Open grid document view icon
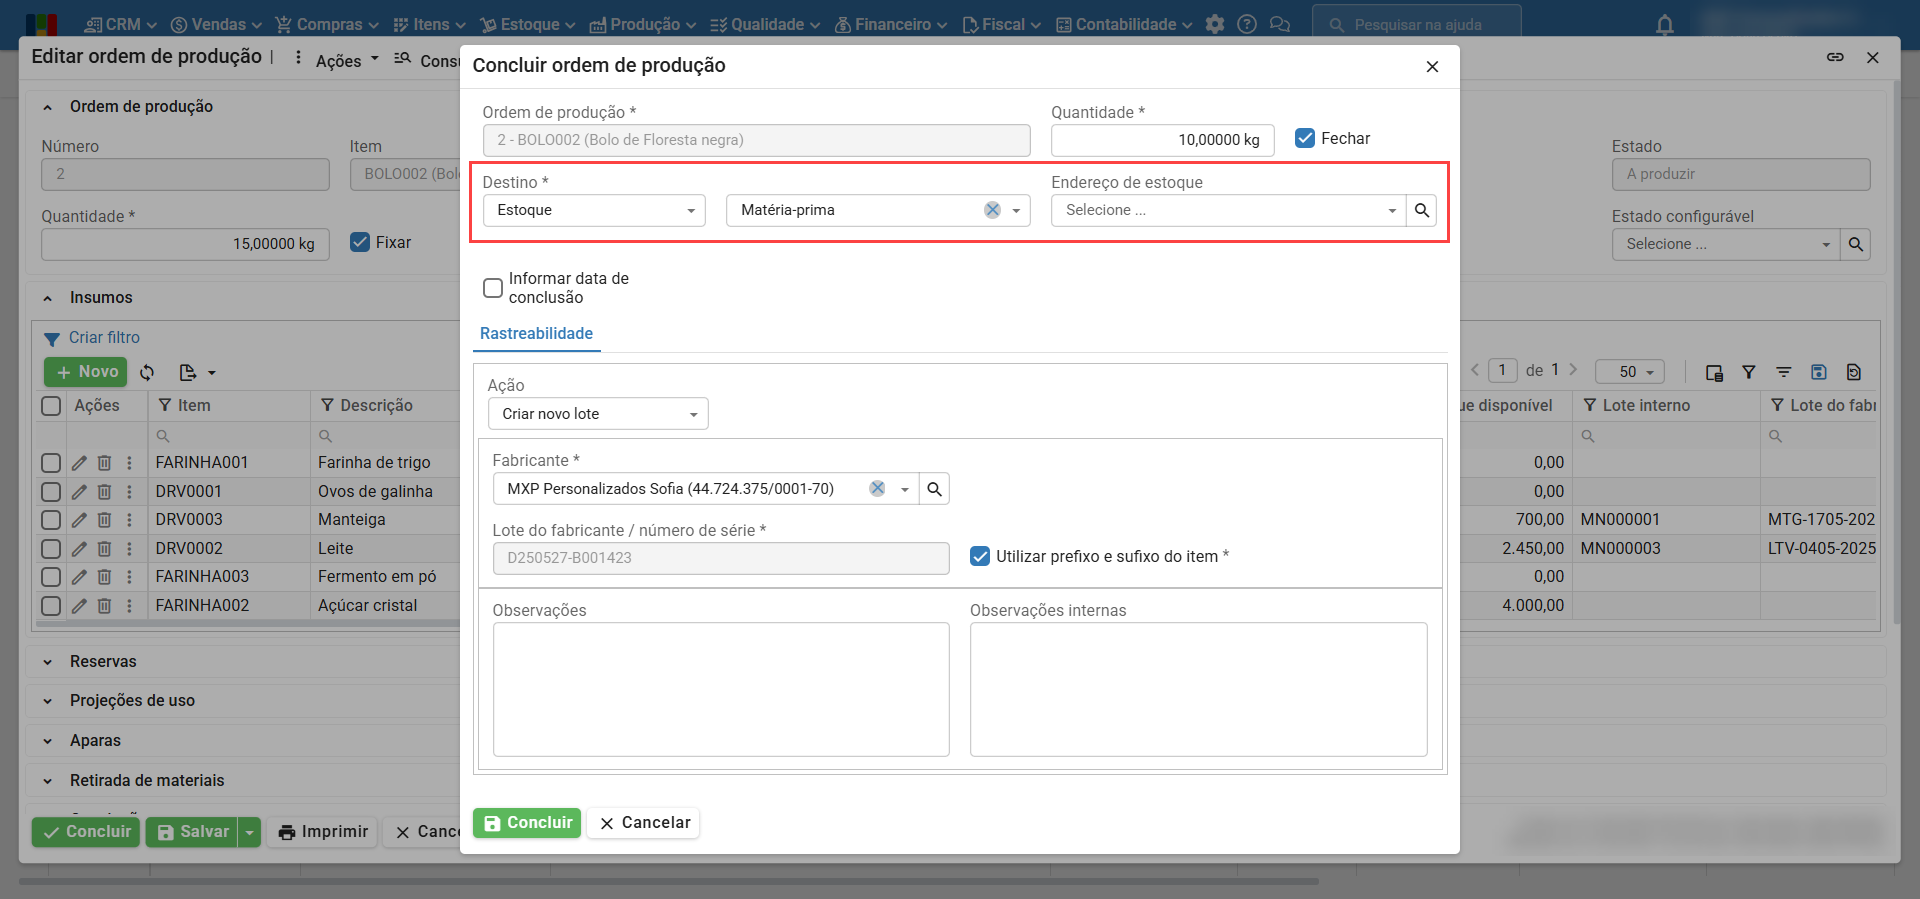The image size is (1920, 899). pyautogui.click(x=1854, y=373)
